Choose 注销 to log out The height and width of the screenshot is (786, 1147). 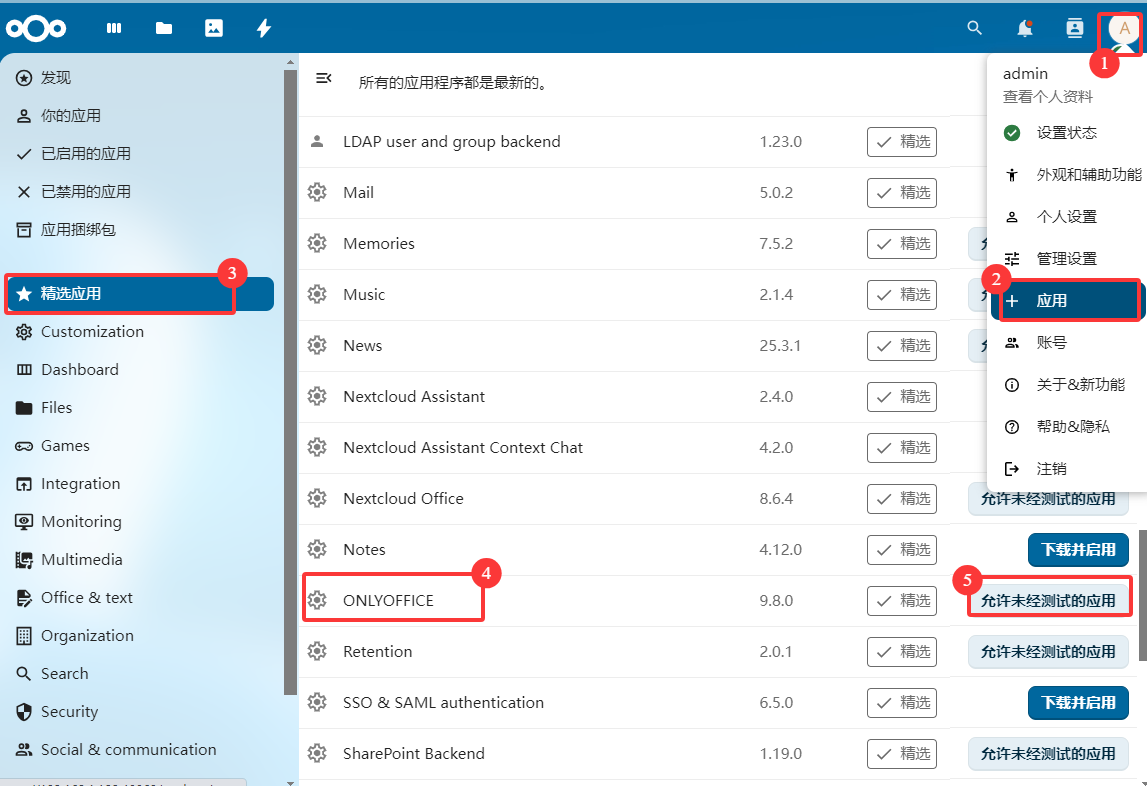click(x=1051, y=469)
